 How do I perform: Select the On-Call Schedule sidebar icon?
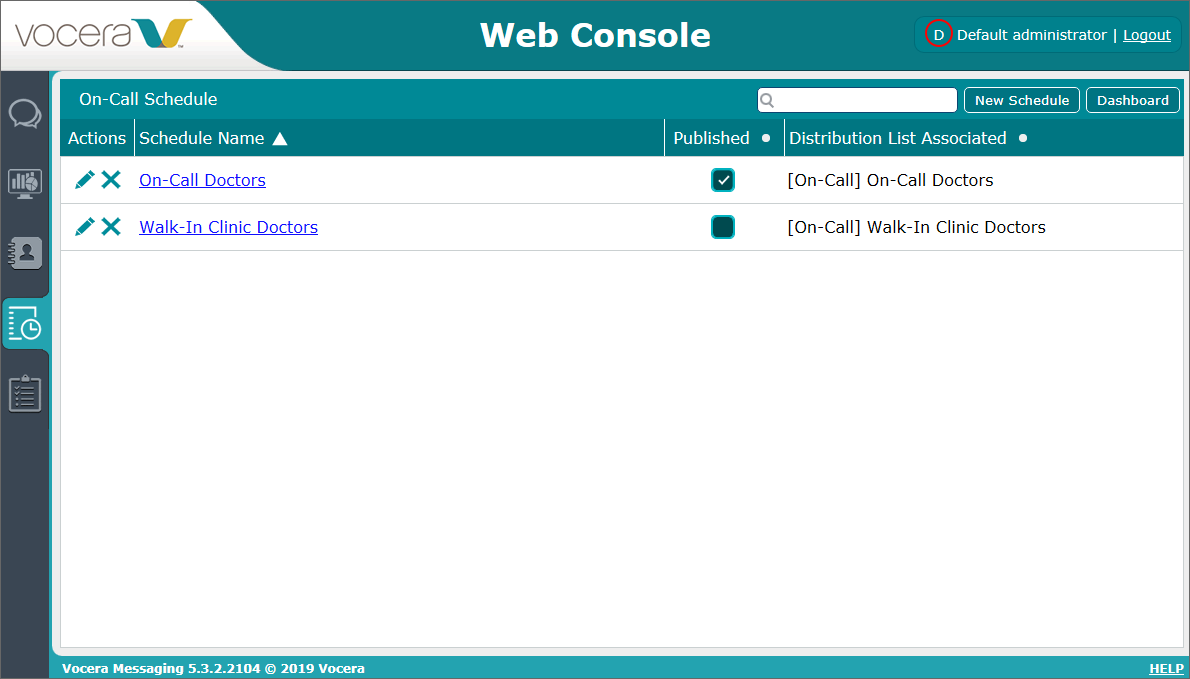click(x=25, y=323)
